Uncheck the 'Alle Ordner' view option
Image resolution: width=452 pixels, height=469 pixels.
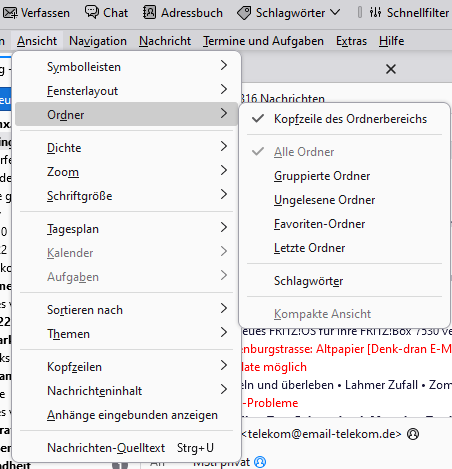click(345, 152)
